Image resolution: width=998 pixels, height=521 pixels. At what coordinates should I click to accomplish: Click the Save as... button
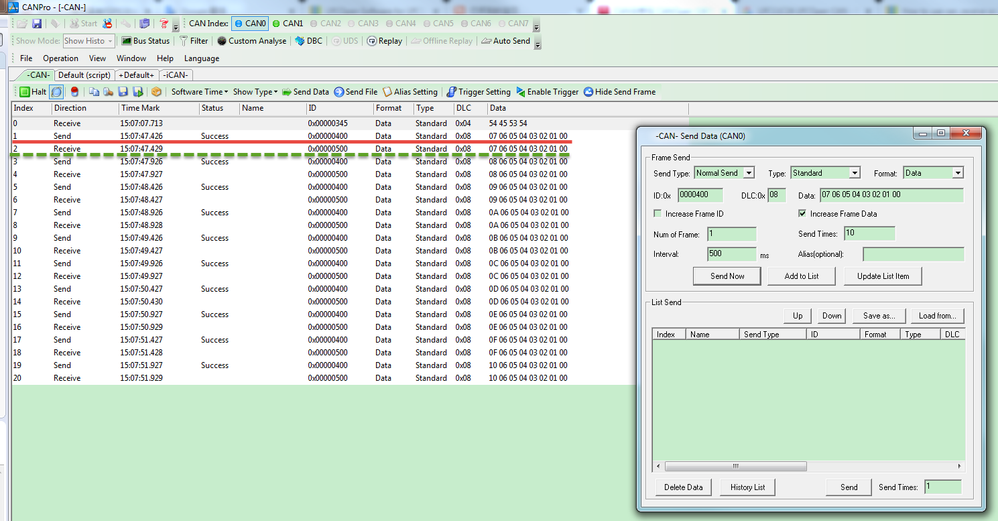tap(879, 316)
